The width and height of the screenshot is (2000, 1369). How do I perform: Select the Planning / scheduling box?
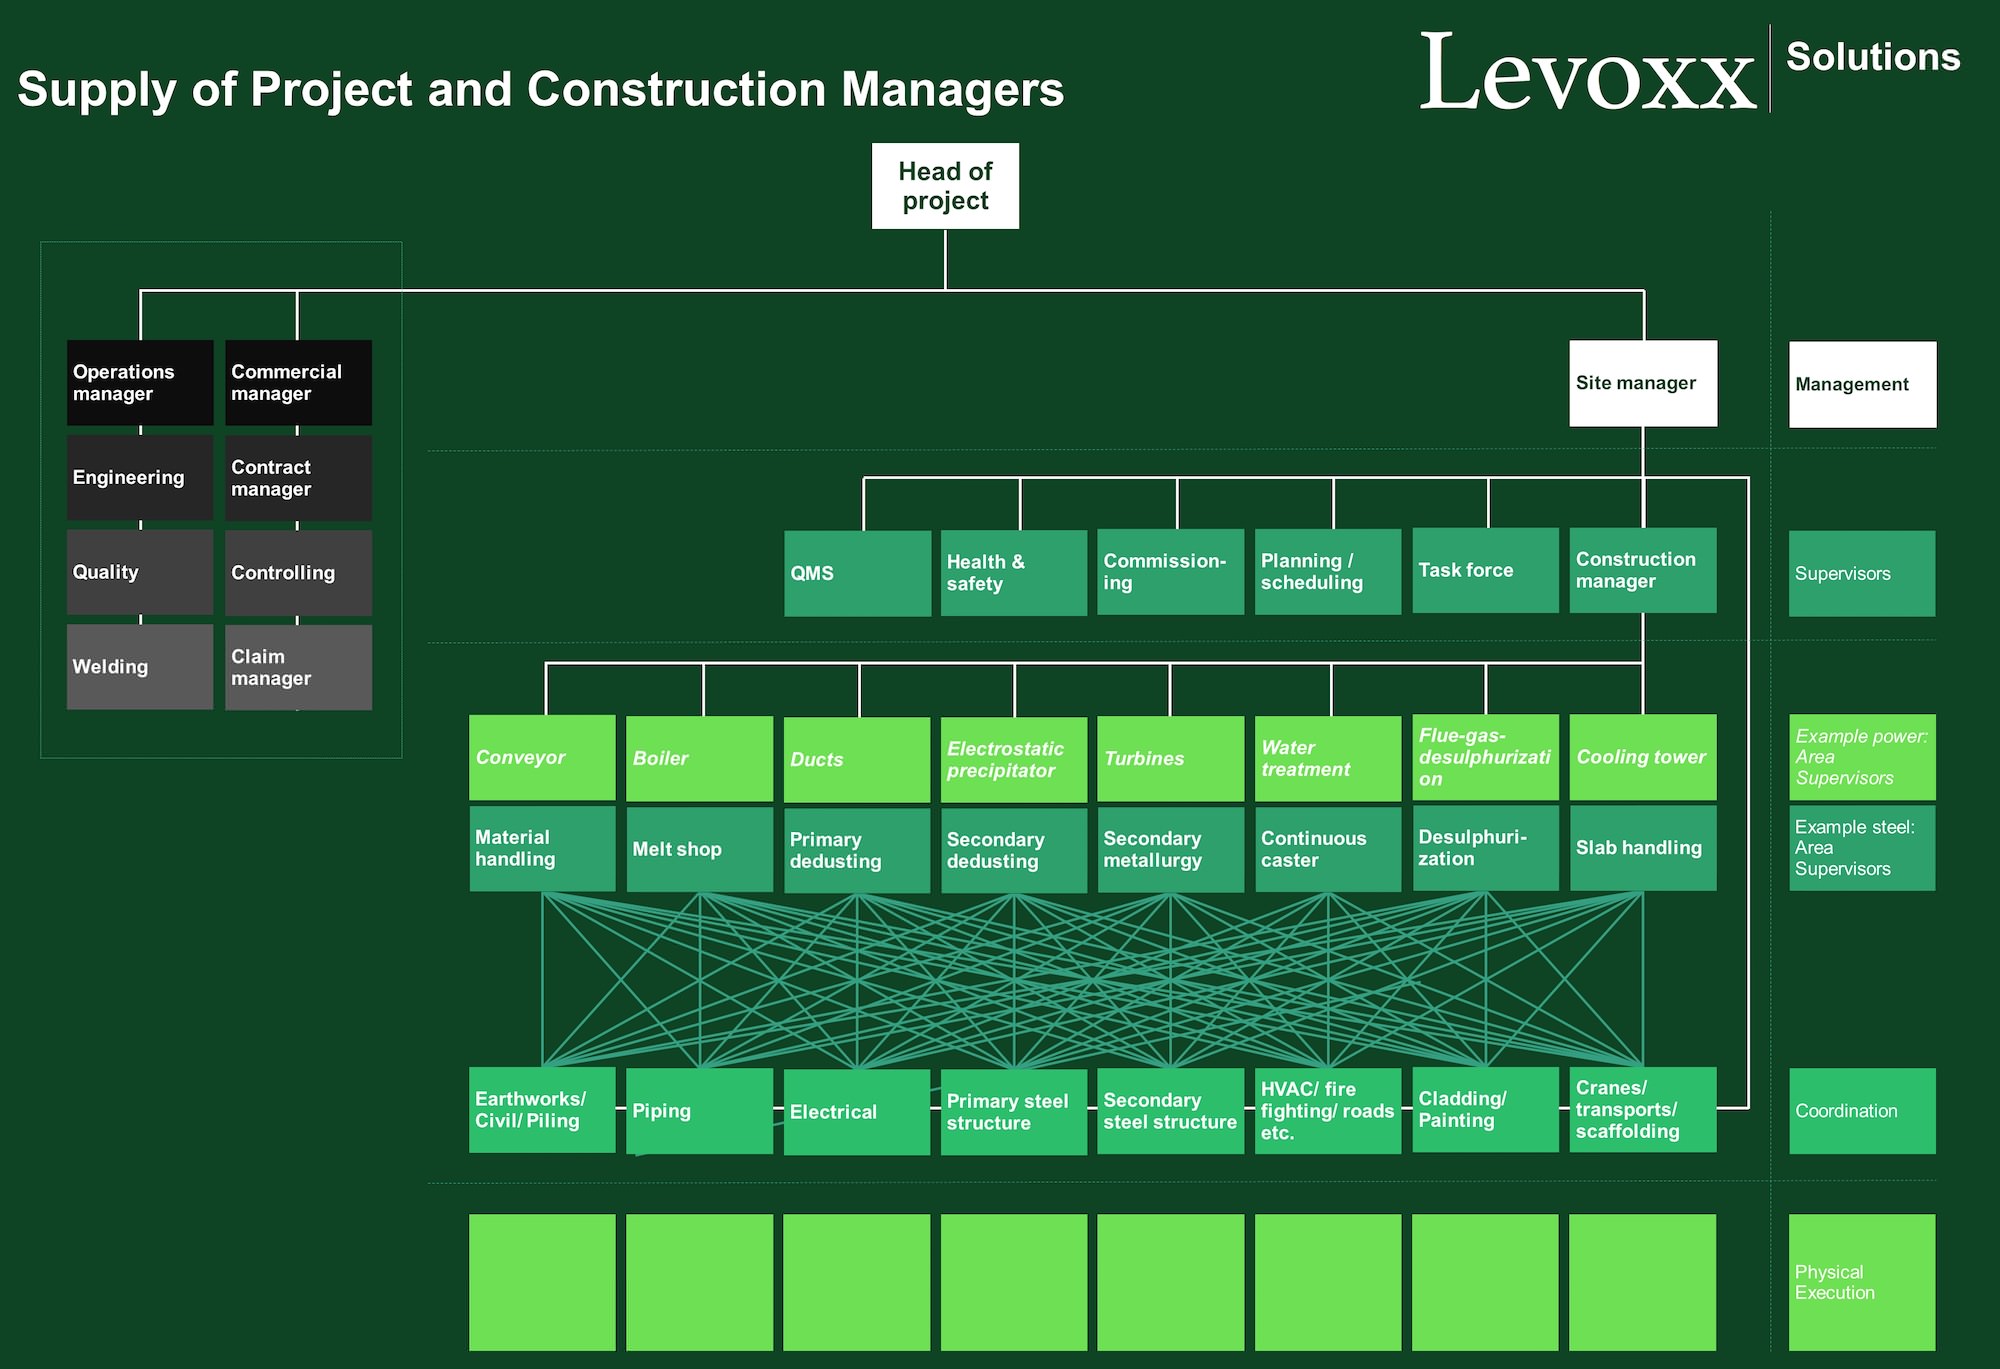(1328, 572)
